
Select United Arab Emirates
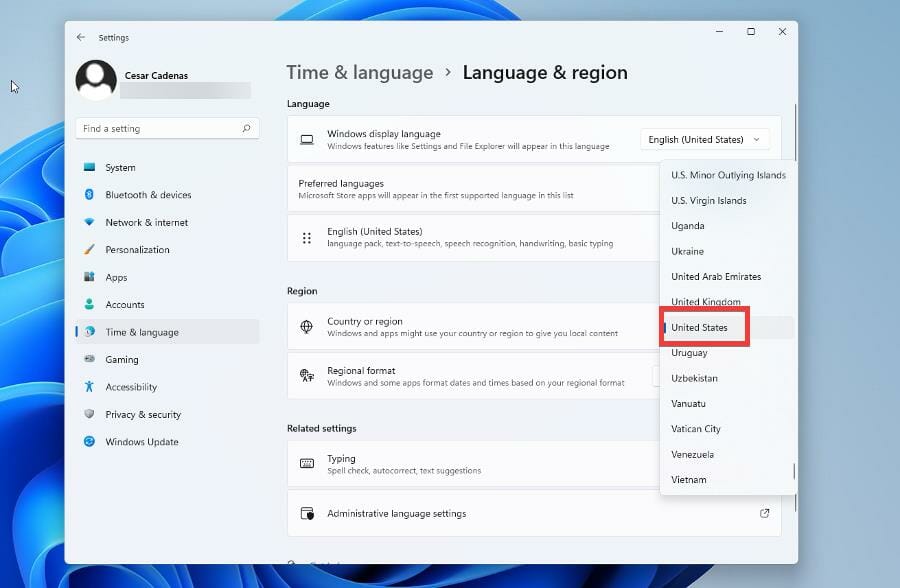point(728,276)
